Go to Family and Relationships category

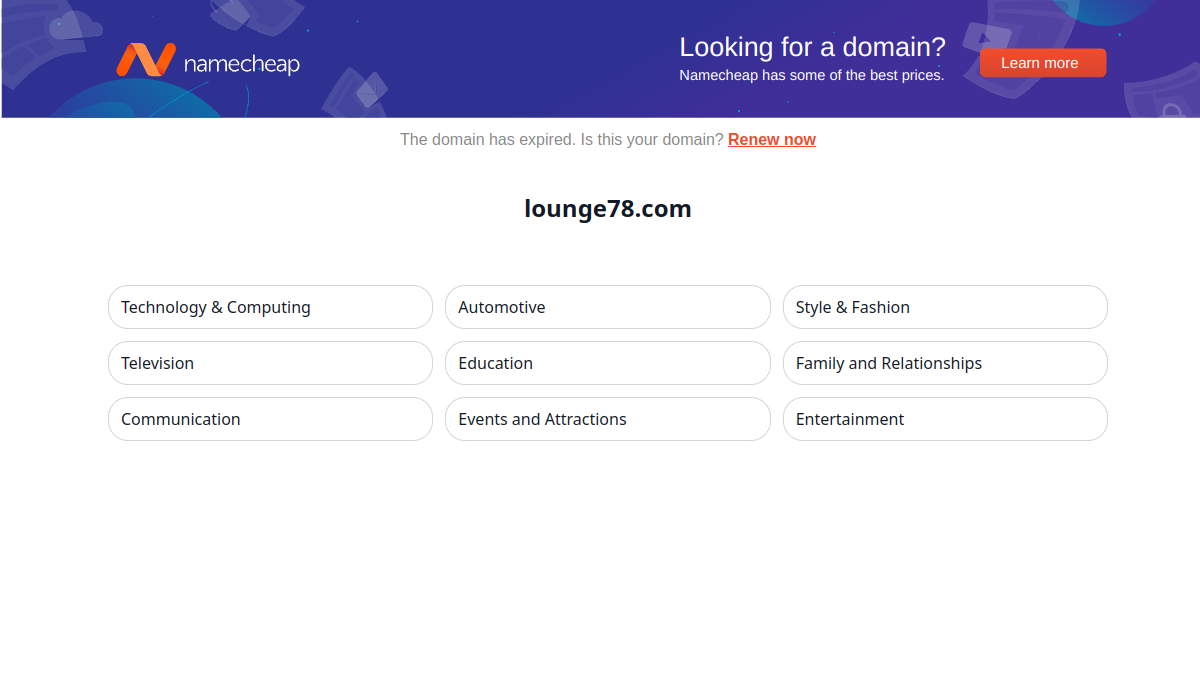point(945,363)
